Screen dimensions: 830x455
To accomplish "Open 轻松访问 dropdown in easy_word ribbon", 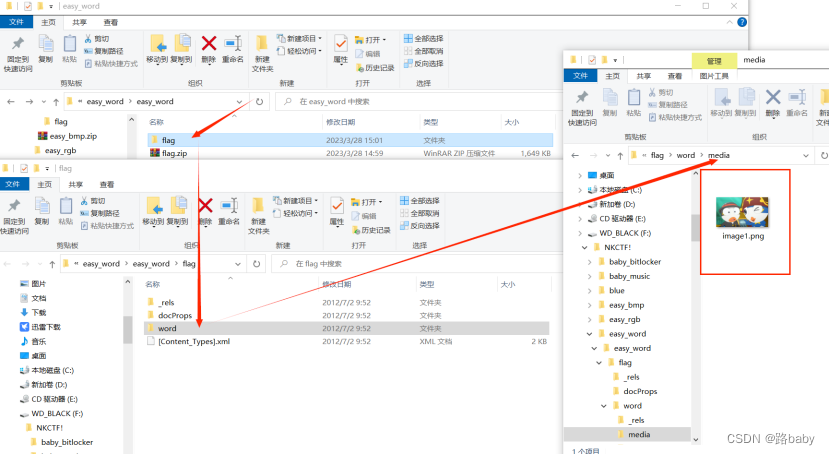I will coord(299,51).
